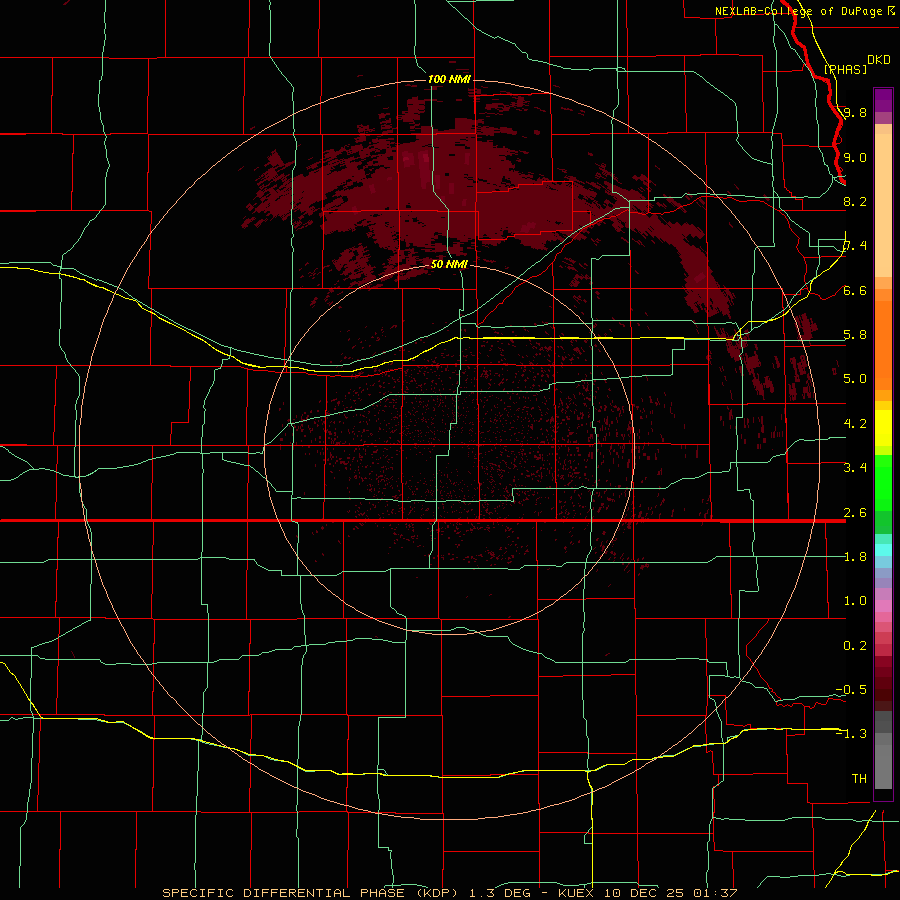Pick the peach segment of color bar

pos(883,207)
